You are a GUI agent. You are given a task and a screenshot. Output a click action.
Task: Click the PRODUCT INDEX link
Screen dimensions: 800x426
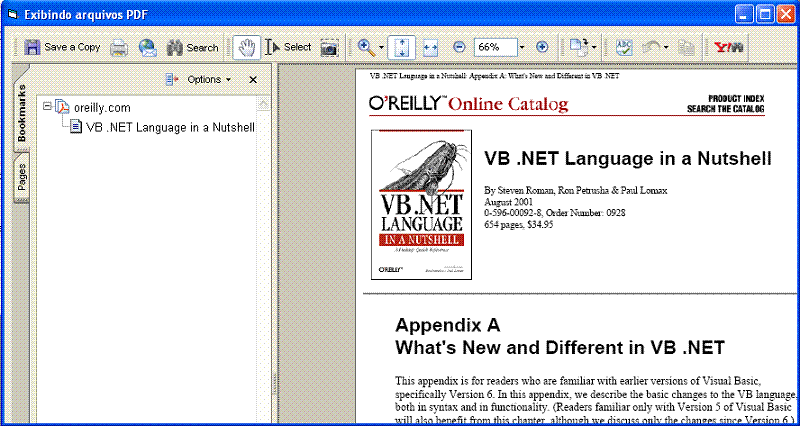736,98
